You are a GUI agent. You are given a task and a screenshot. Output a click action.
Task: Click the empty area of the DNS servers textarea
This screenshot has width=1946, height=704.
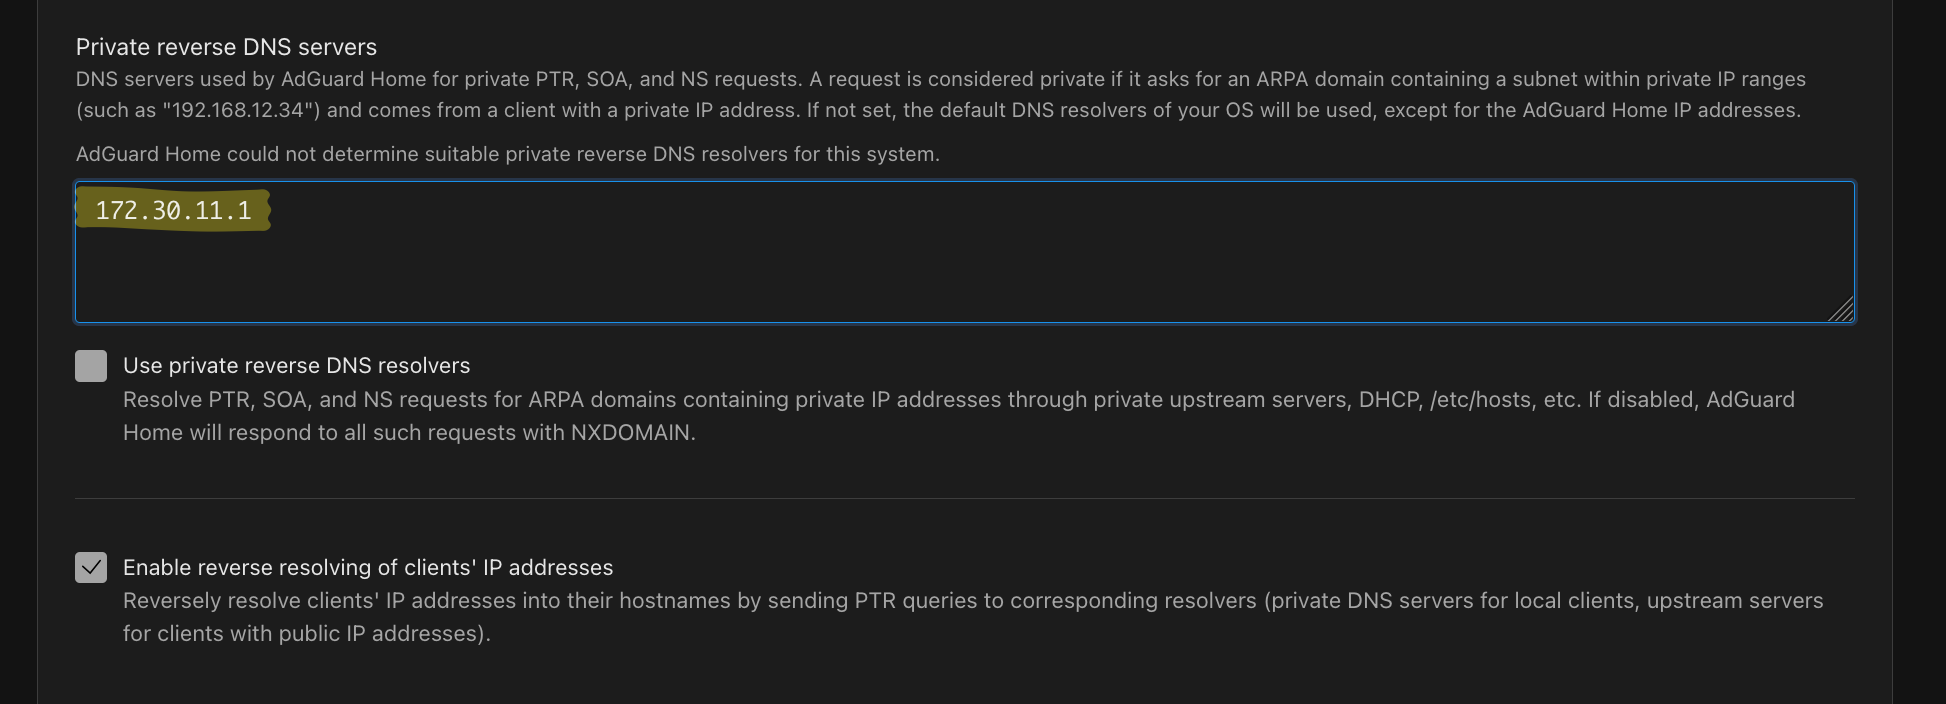(900, 270)
